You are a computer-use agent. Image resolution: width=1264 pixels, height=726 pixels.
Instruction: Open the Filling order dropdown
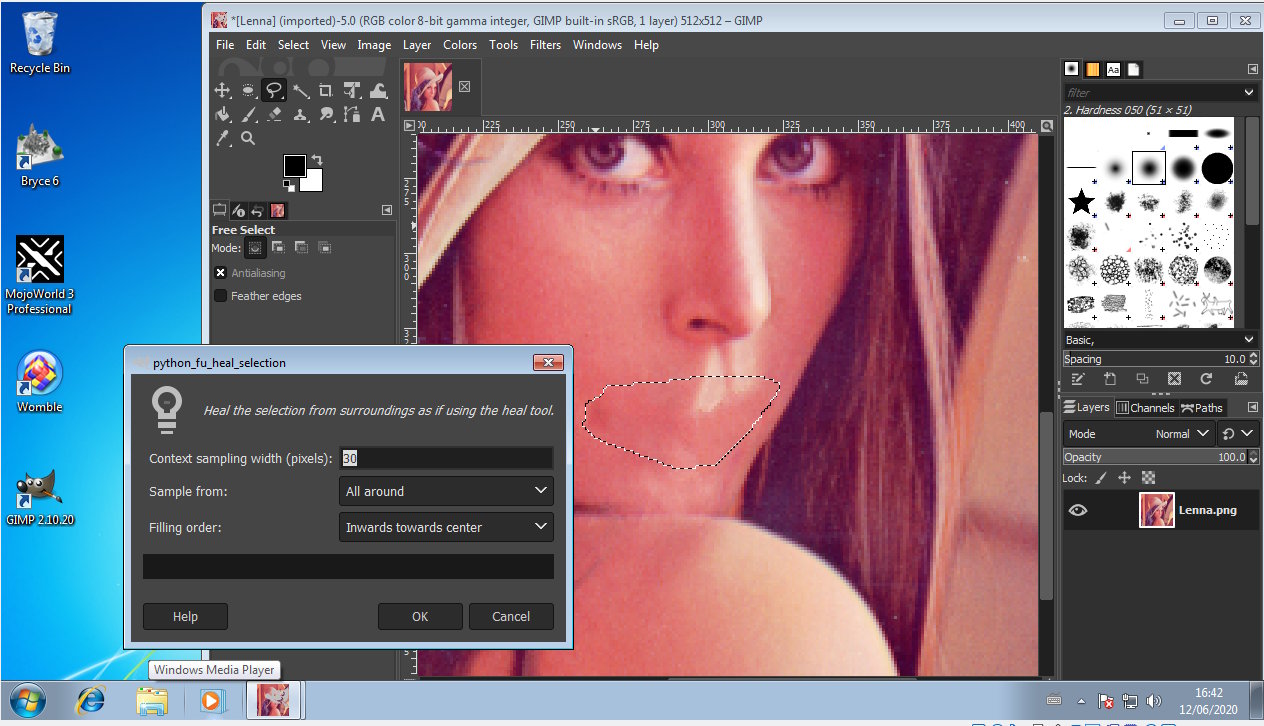click(446, 527)
